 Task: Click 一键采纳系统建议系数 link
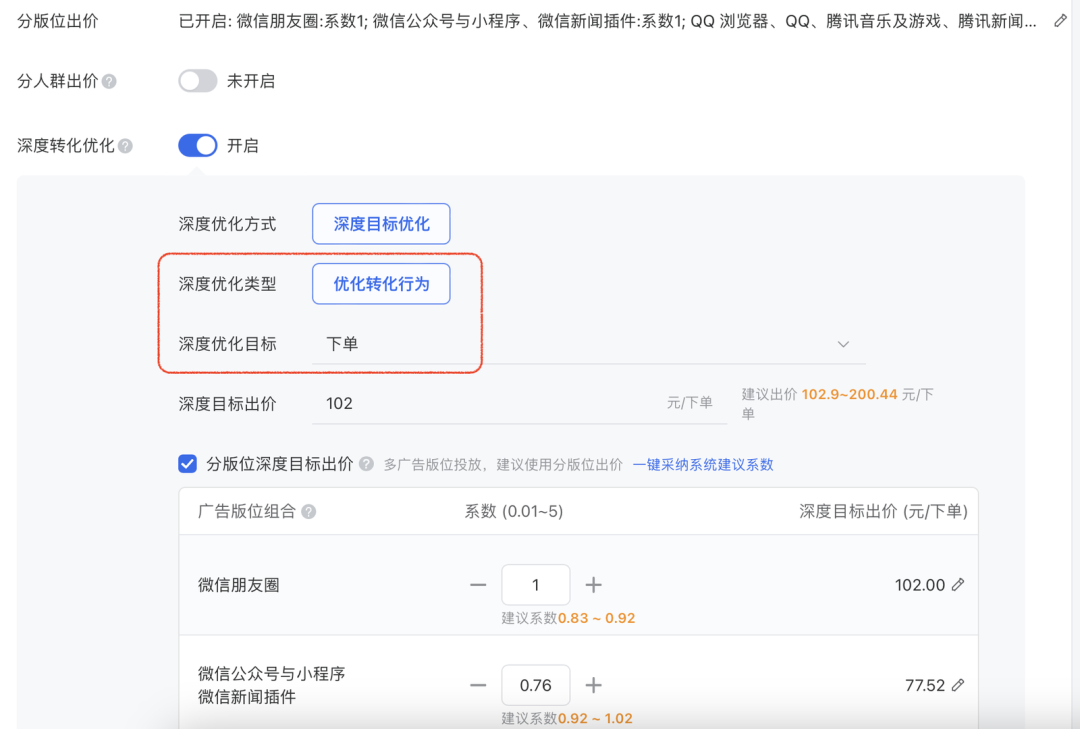pyautogui.click(x=703, y=465)
